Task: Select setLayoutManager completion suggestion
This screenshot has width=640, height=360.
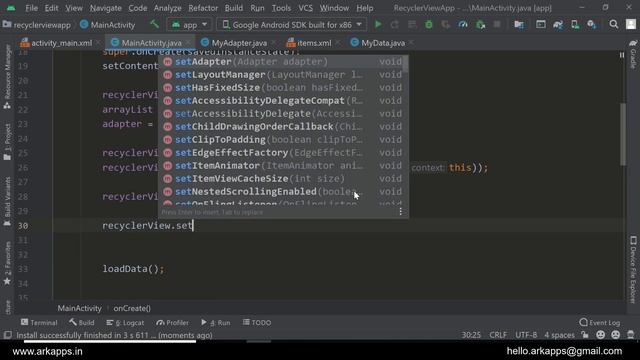Action: pyautogui.click(x=282, y=75)
